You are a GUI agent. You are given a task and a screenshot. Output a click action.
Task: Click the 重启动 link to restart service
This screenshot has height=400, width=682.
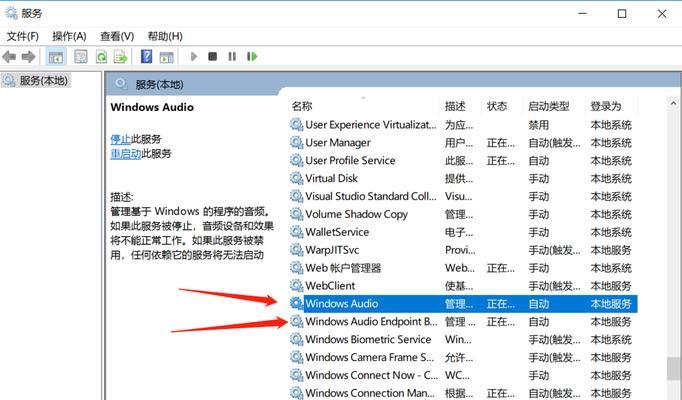pyautogui.click(x=126, y=153)
